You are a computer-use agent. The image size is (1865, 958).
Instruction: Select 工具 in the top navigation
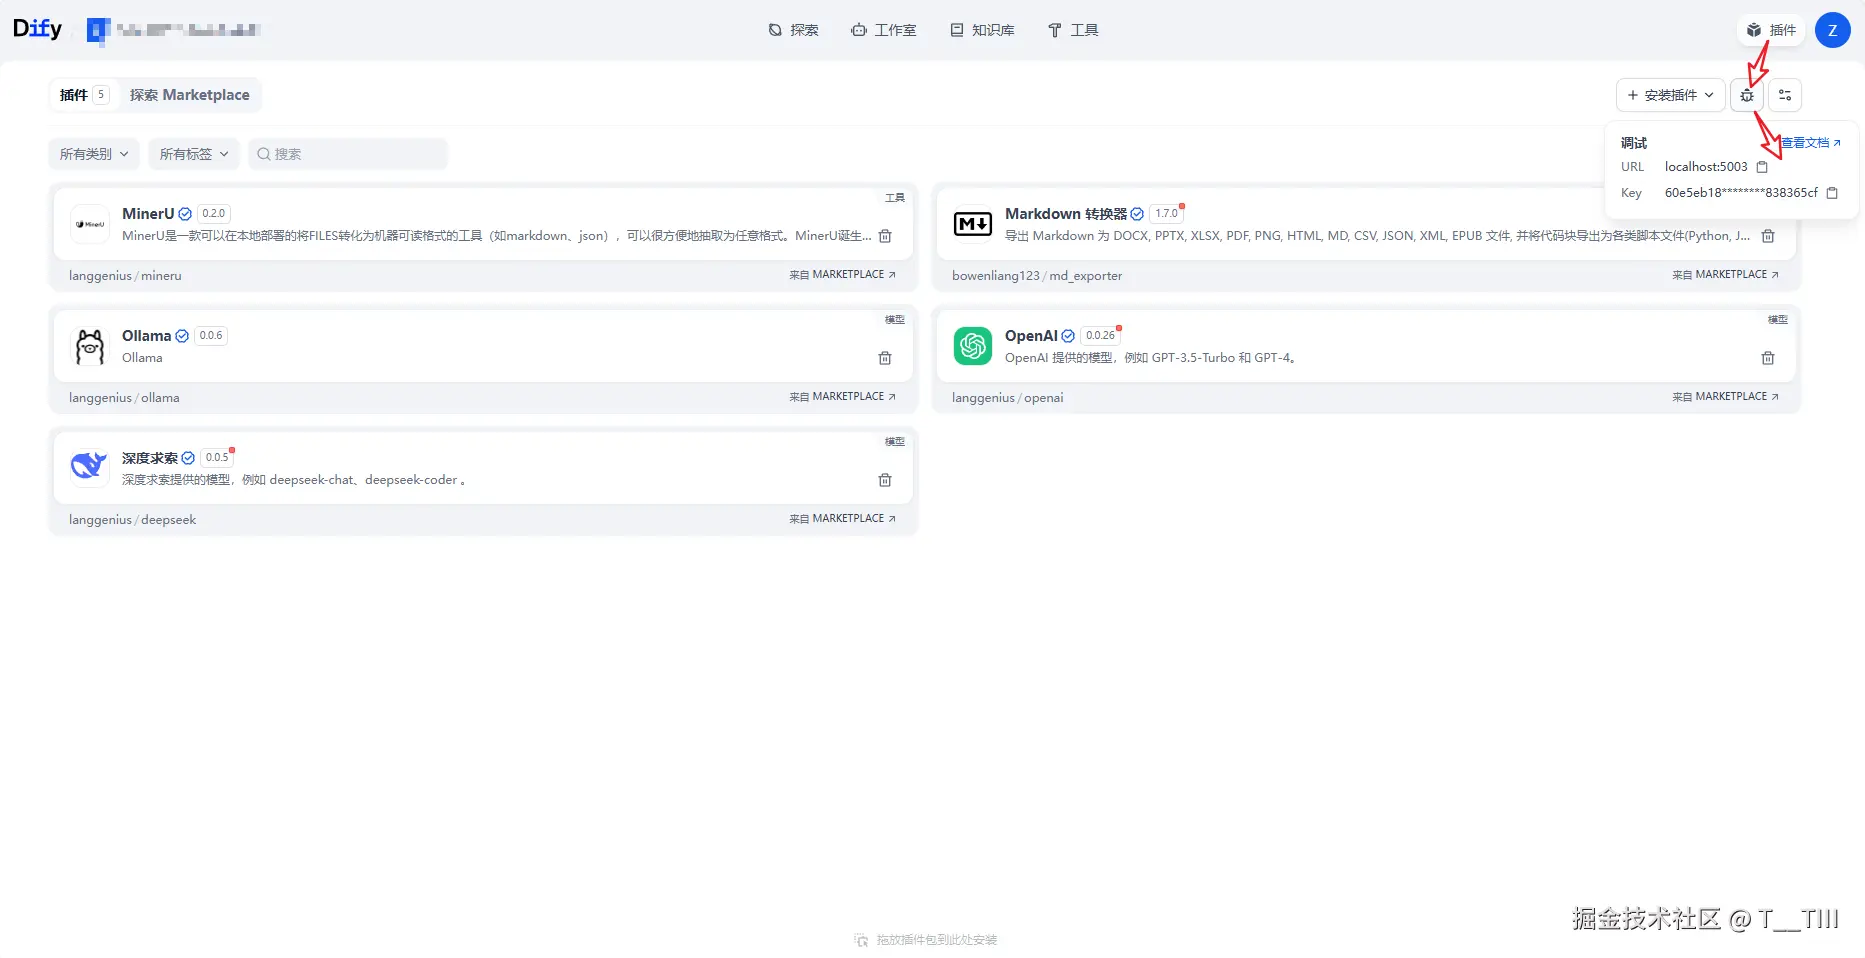1073,30
